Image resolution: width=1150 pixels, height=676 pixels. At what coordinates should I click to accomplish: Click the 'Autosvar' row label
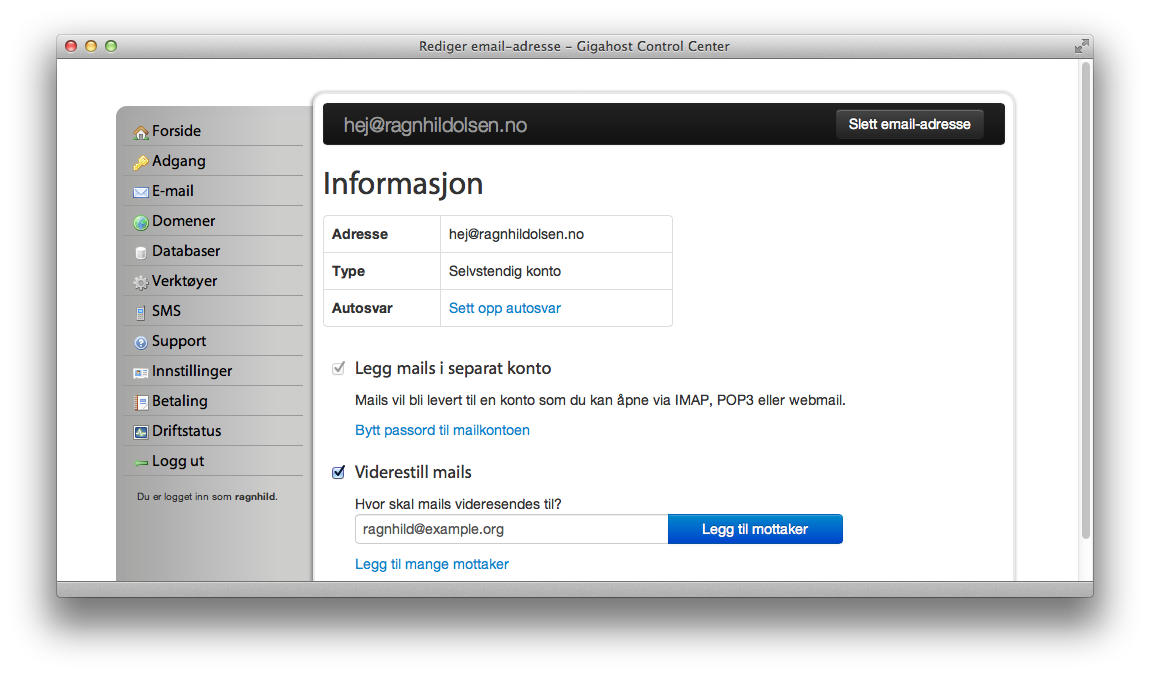click(x=362, y=308)
